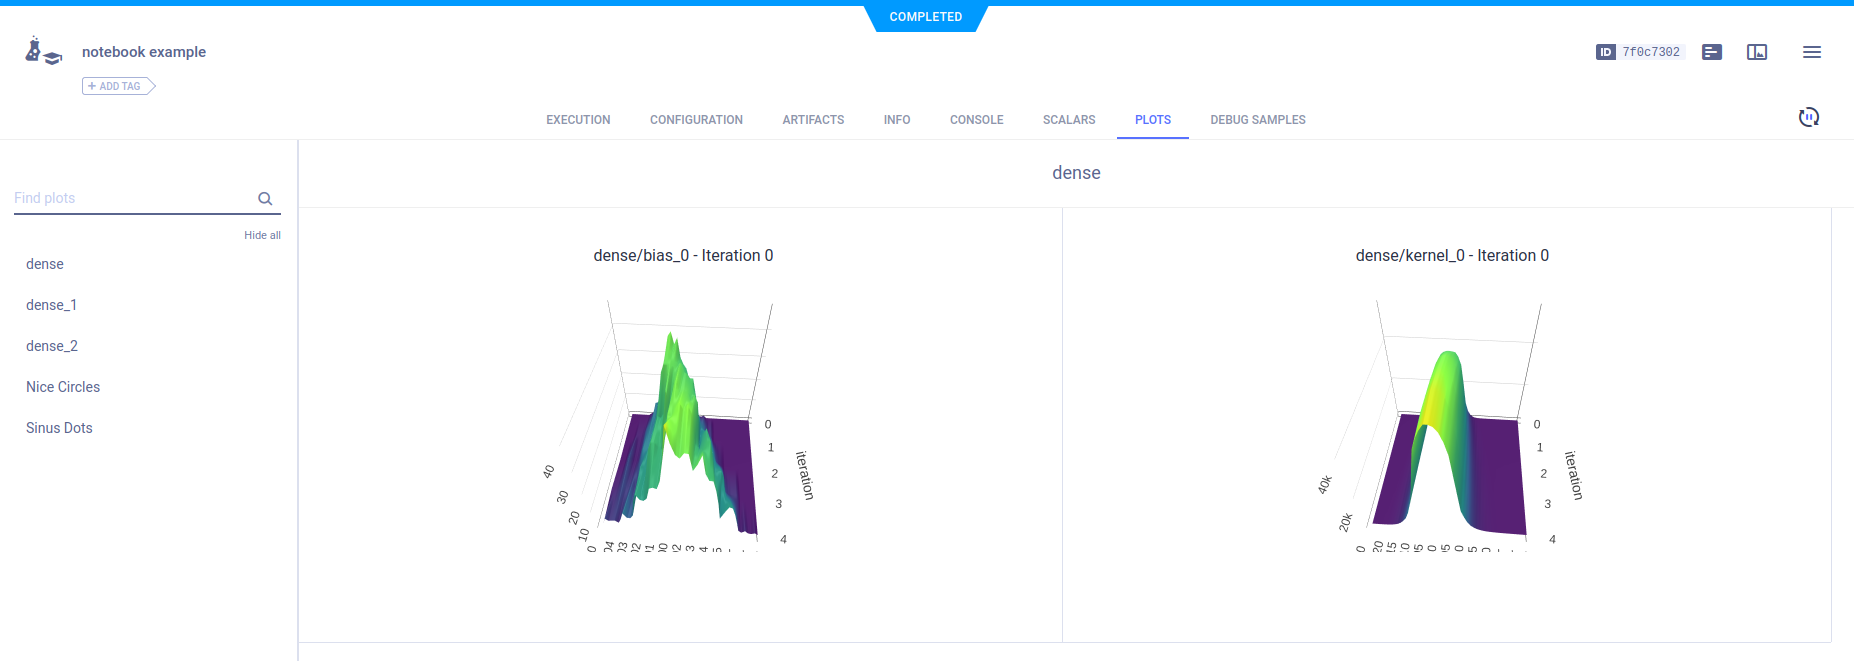Viewport: 1854px width, 661px height.
Task: Select Sinus Dots plot entry
Action: tap(59, 428)
